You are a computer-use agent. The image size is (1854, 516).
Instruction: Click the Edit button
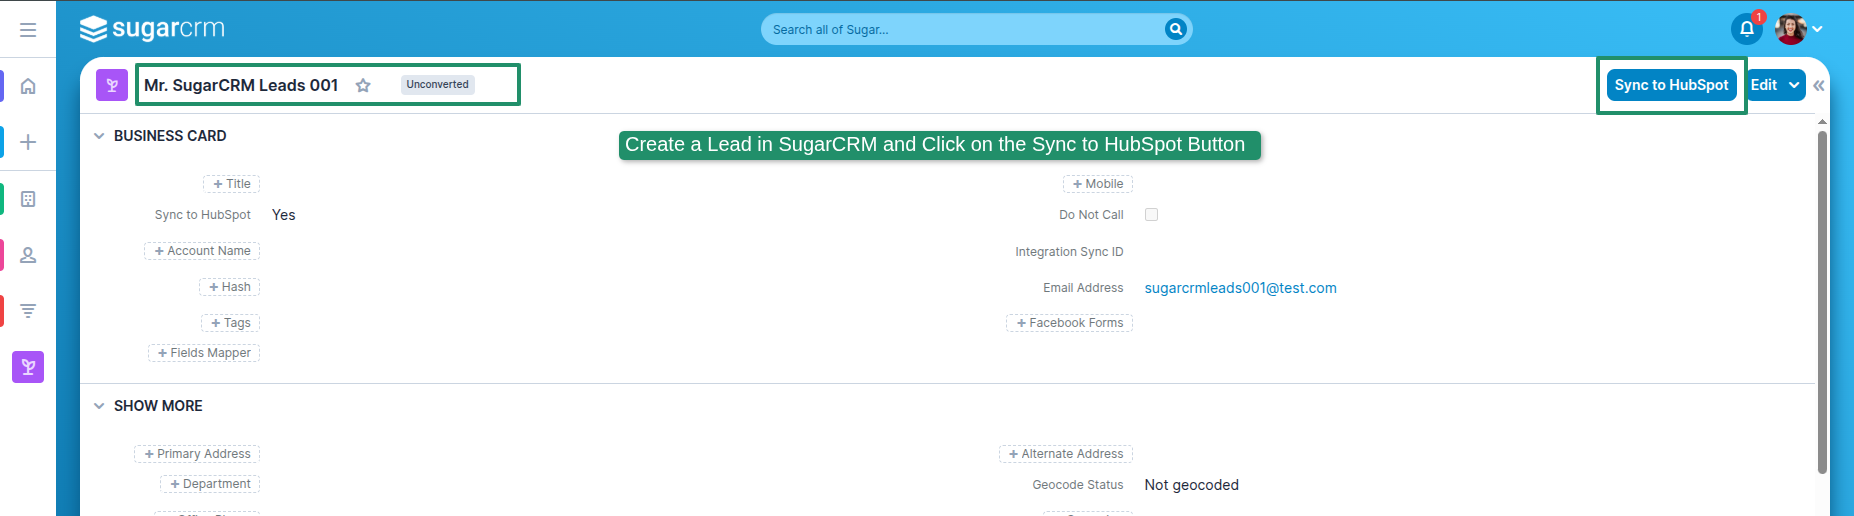1764,85
